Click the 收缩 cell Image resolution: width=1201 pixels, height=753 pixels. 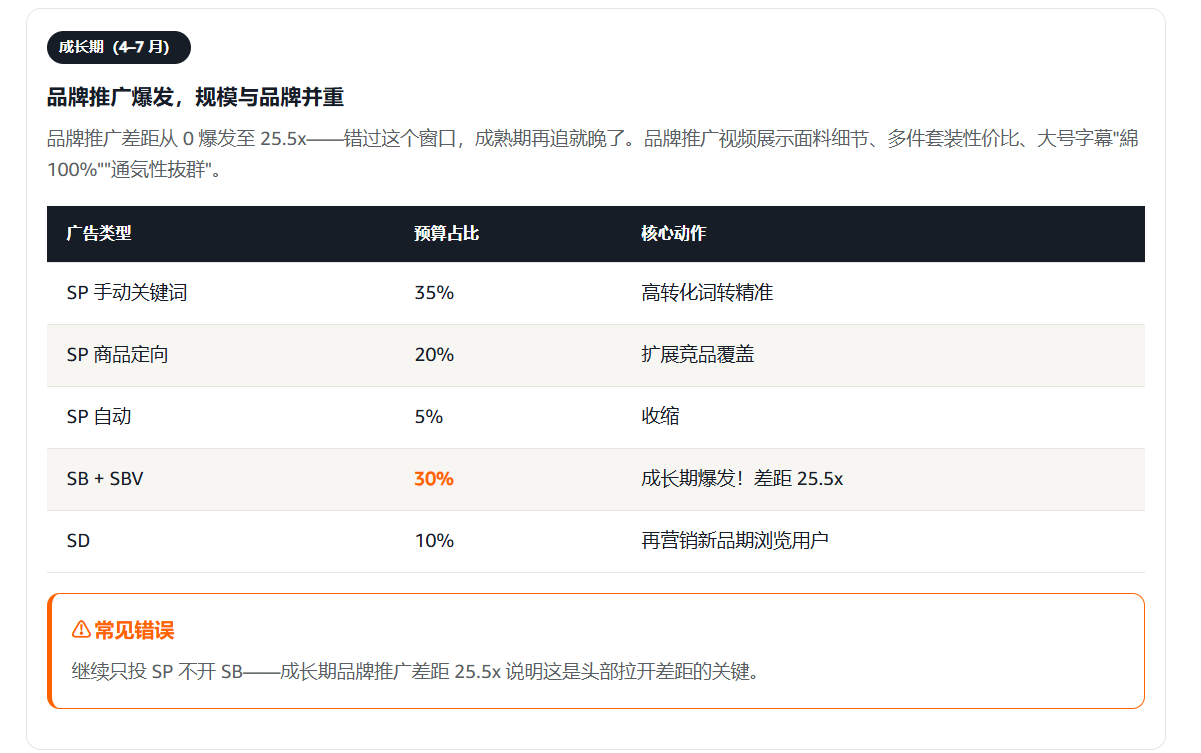coord(660,417)
